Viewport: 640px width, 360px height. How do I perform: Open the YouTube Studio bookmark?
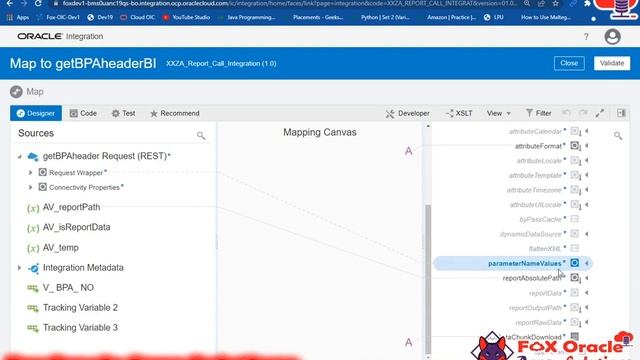pos(186,18)
